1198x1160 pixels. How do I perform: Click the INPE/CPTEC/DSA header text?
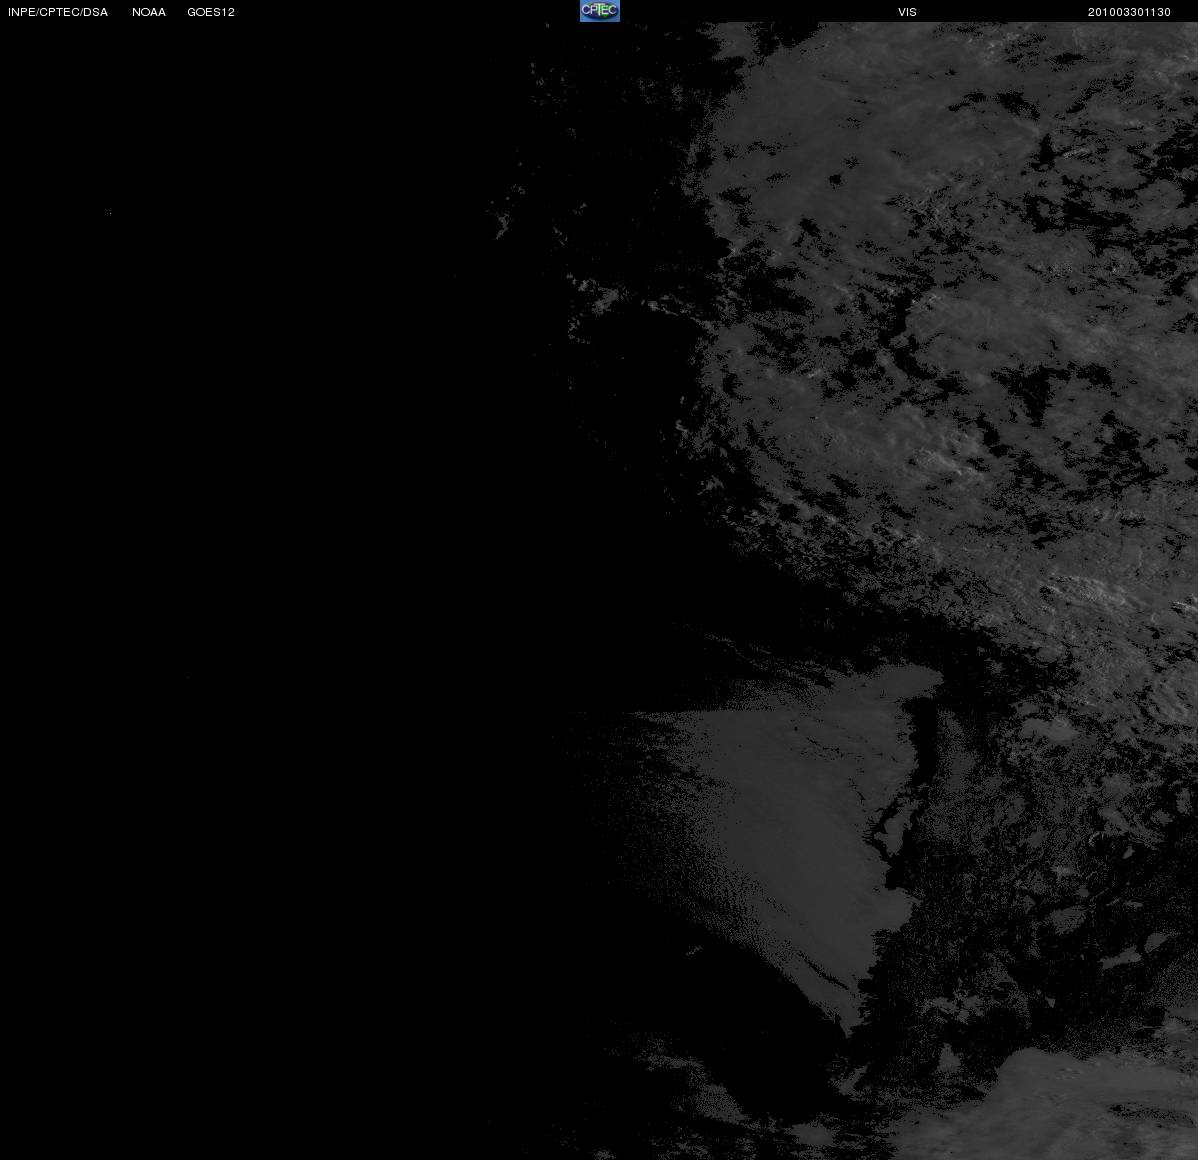click(x=58, y=12)
